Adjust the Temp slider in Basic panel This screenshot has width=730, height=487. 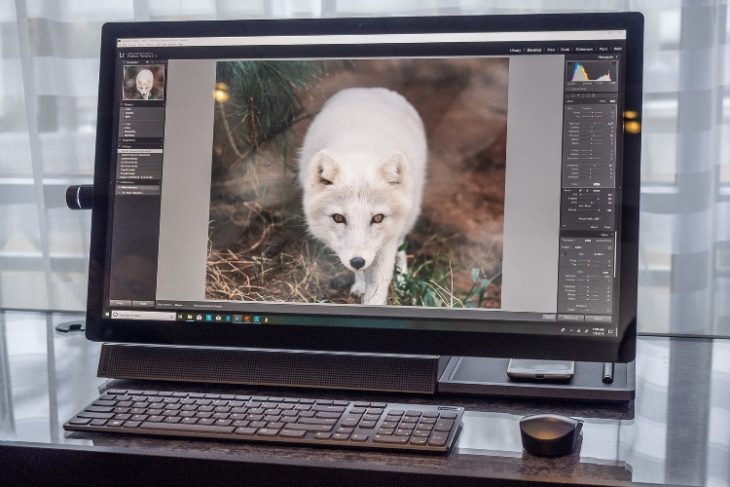click(591, 112)
